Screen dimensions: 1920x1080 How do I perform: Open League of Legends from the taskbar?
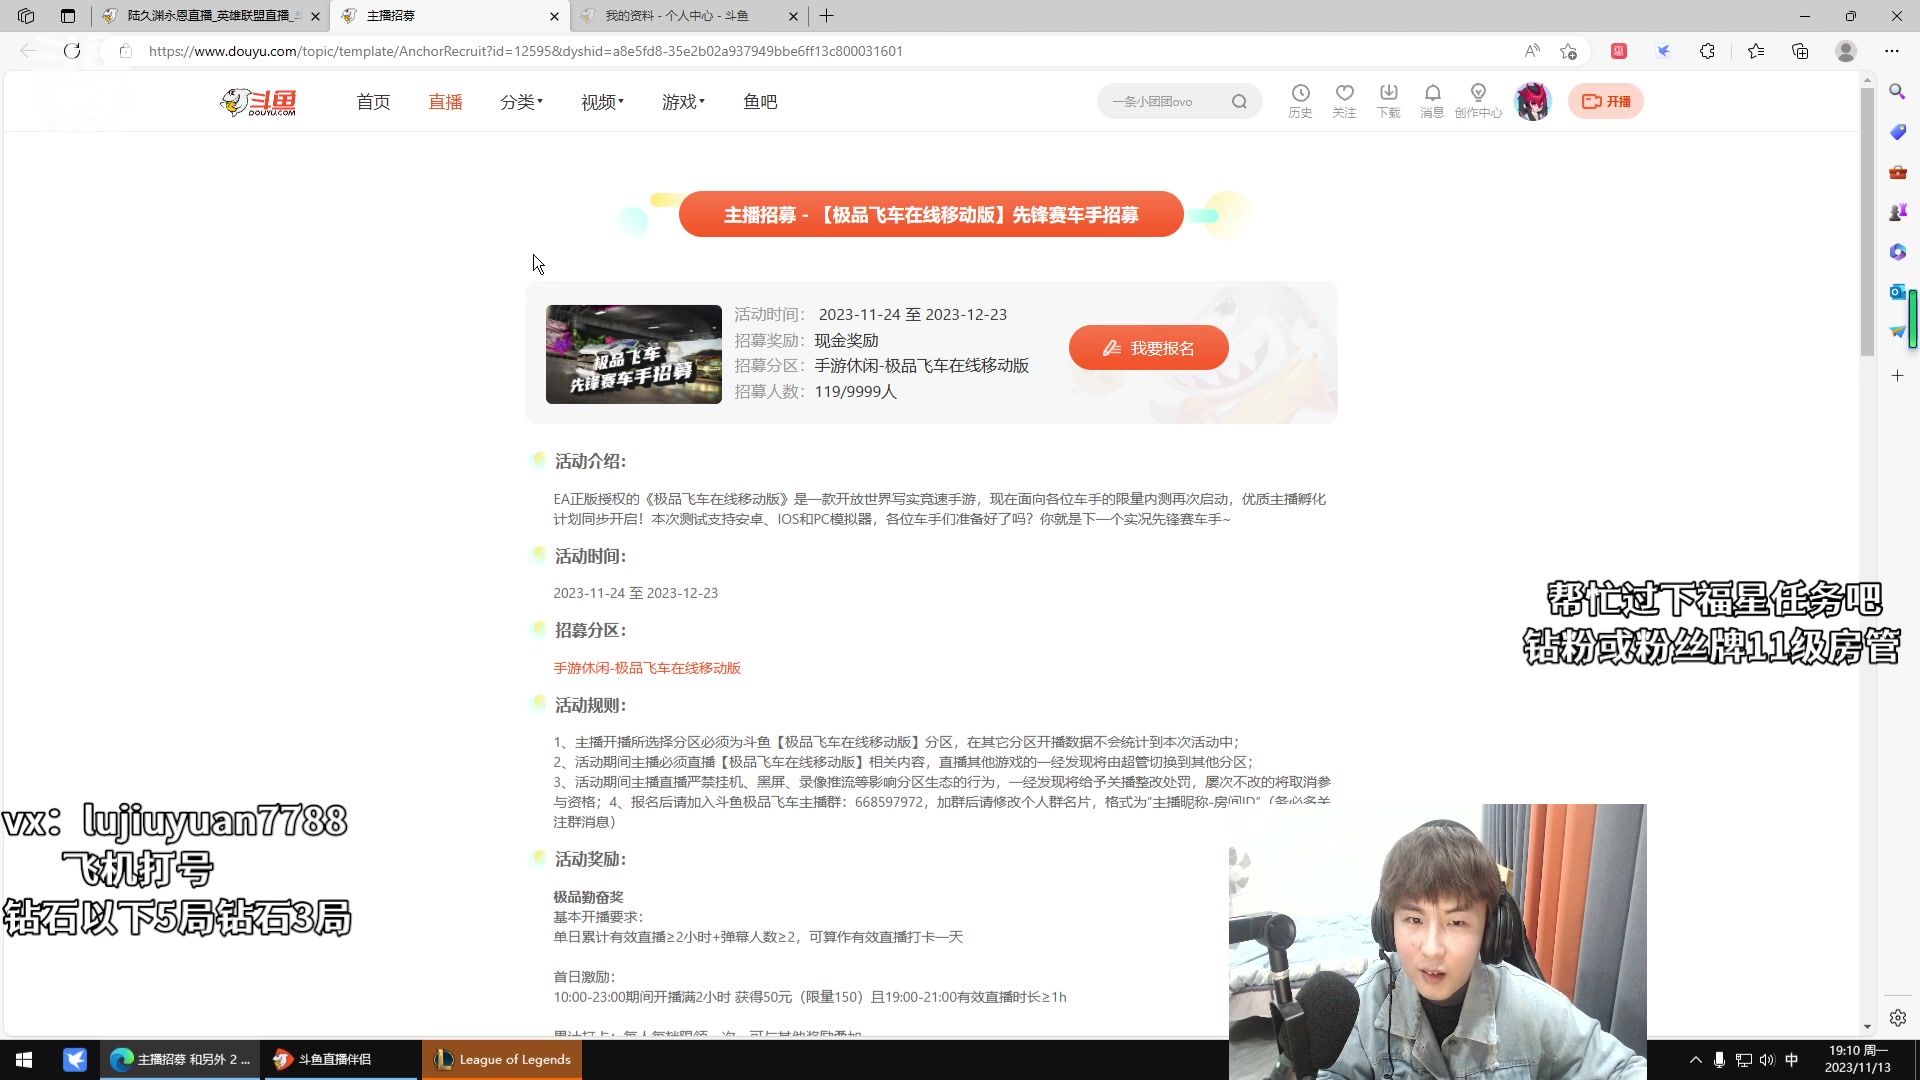502,1060
